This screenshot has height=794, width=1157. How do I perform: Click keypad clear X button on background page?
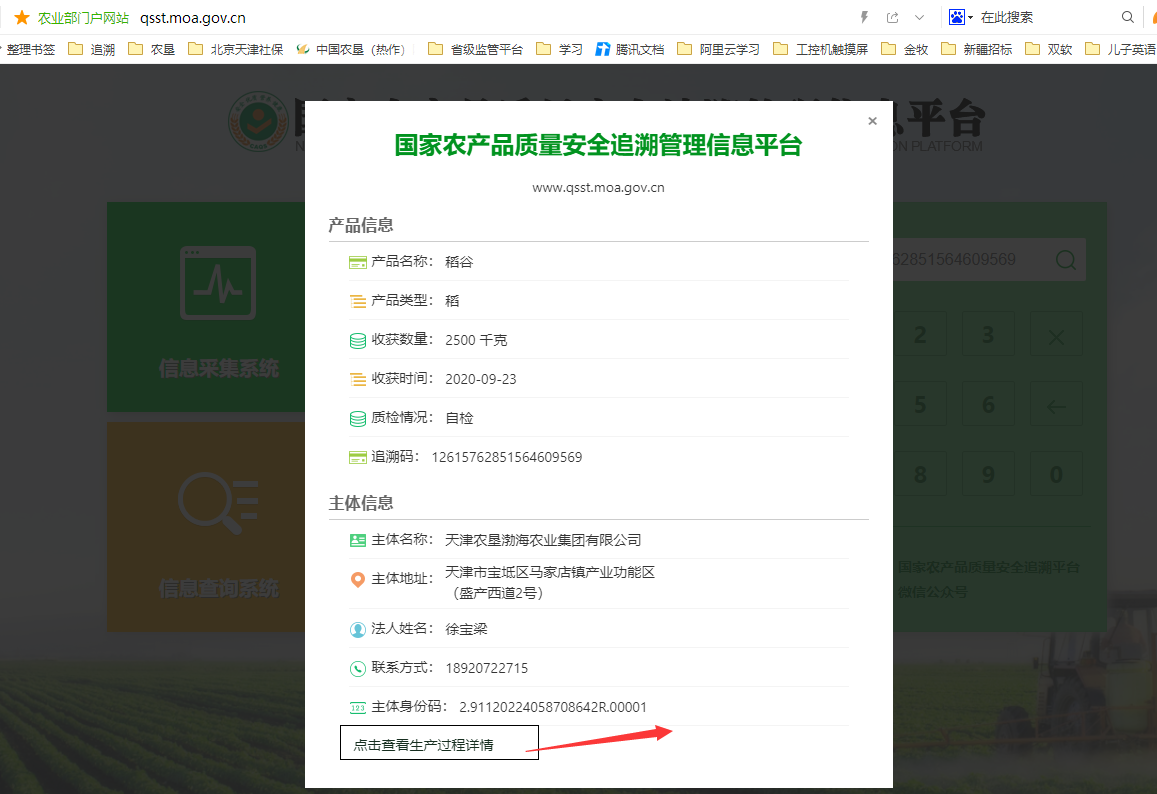pyautogui.click(x=1056, y=336)
